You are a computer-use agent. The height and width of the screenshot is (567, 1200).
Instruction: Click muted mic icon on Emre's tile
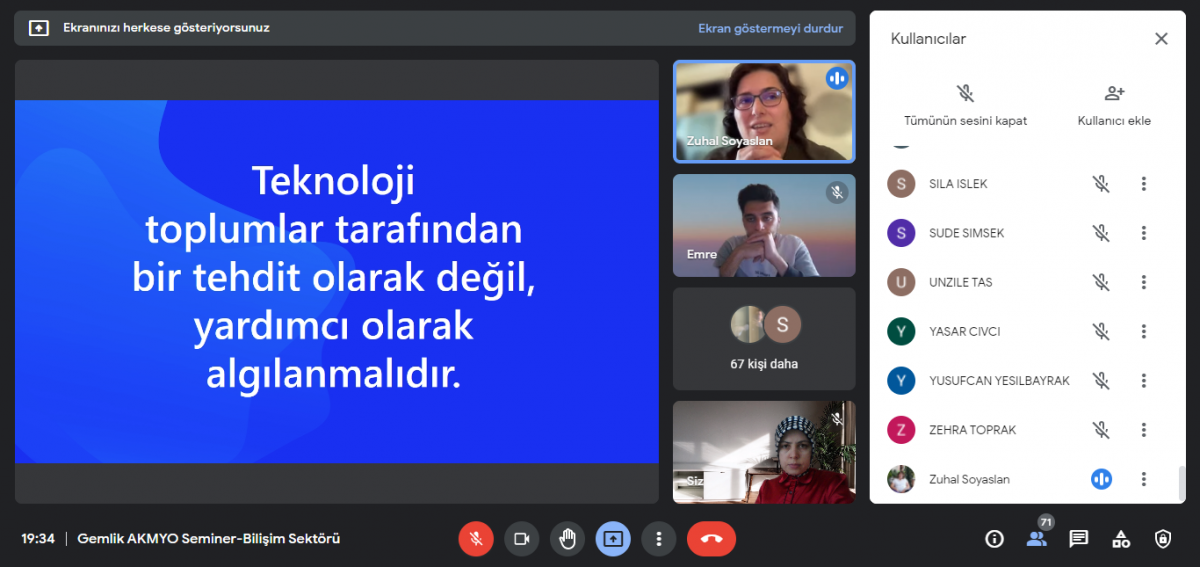[837, 192]
